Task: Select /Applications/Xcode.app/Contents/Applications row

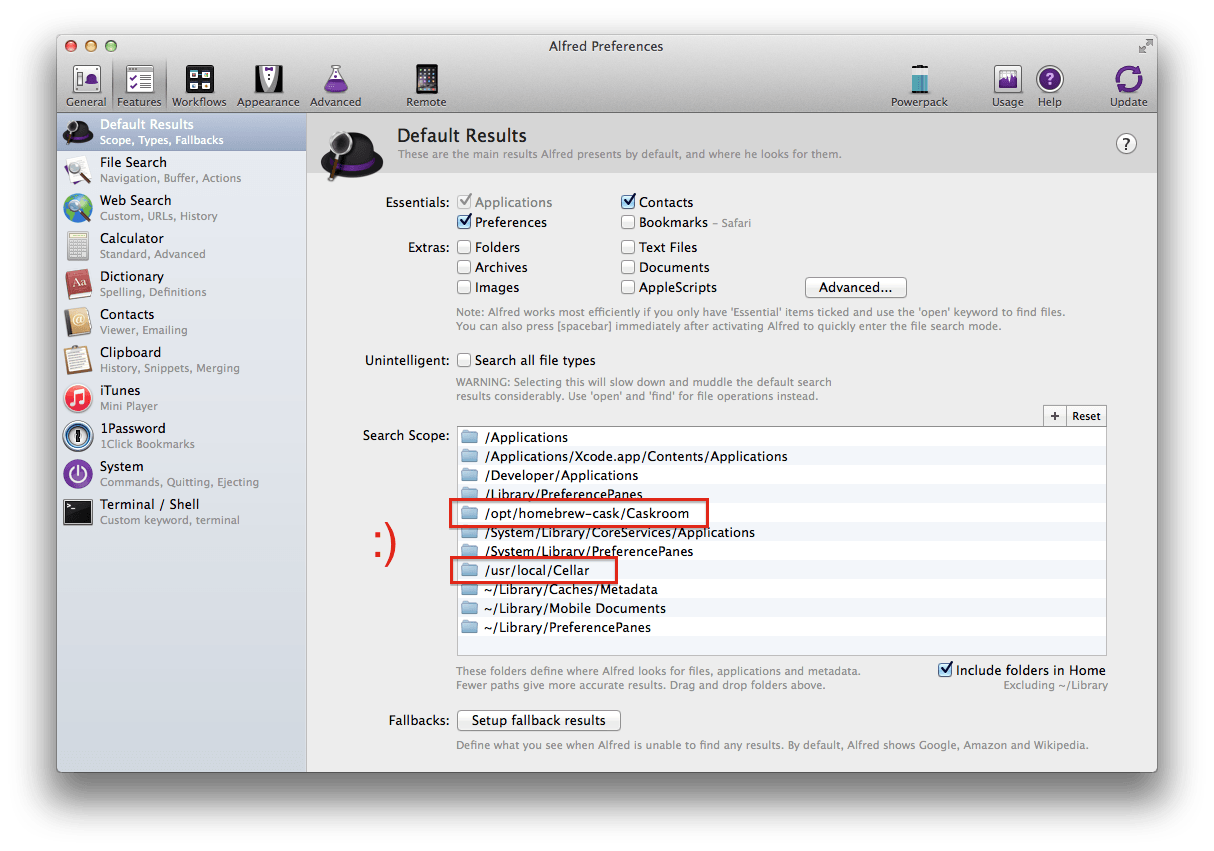Action: (781, 456)
